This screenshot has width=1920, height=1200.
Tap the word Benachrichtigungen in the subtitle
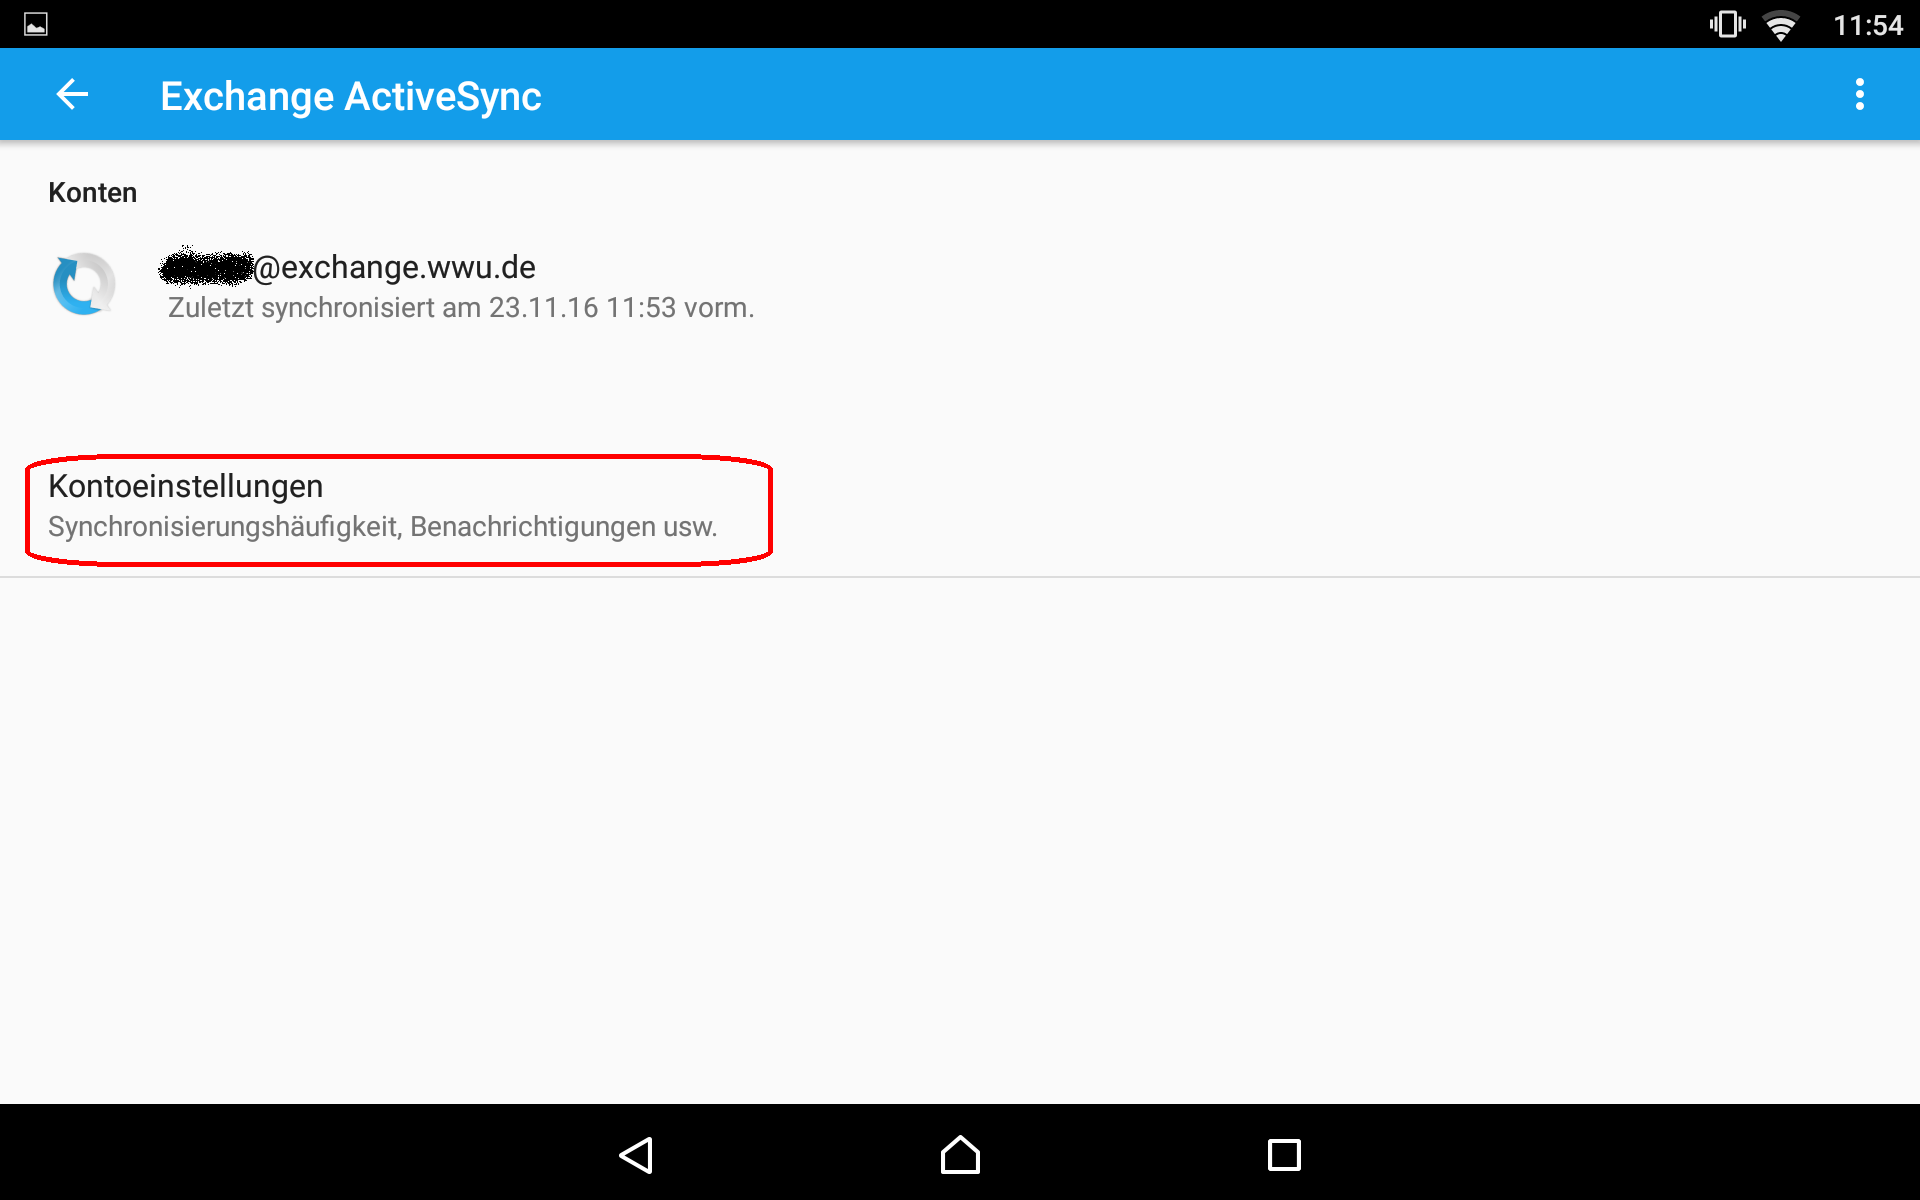pyautogui.click(x=532, y=527)
